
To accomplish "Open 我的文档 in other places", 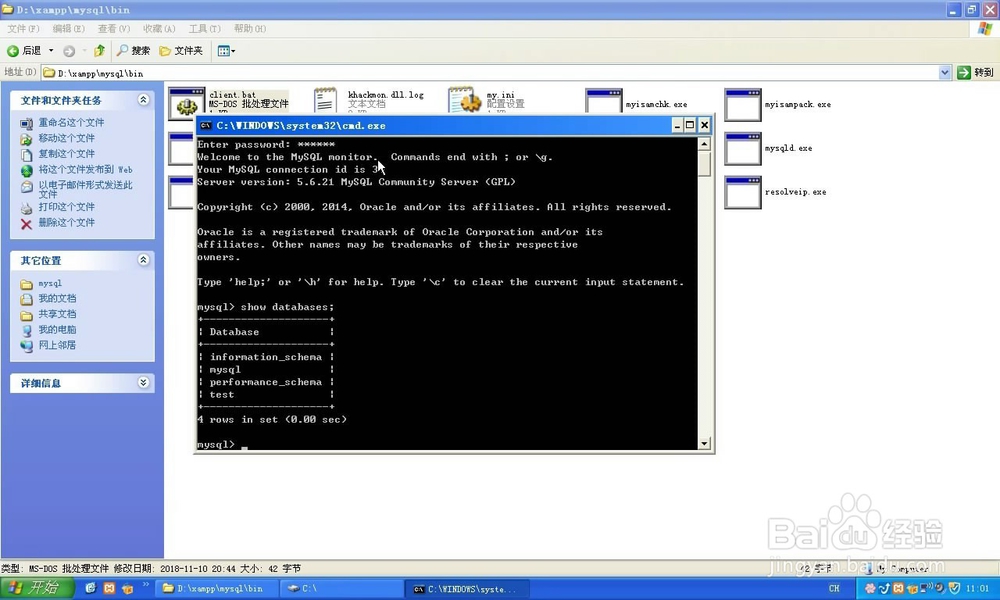I will pyautogui.click(x=57, y=298).
